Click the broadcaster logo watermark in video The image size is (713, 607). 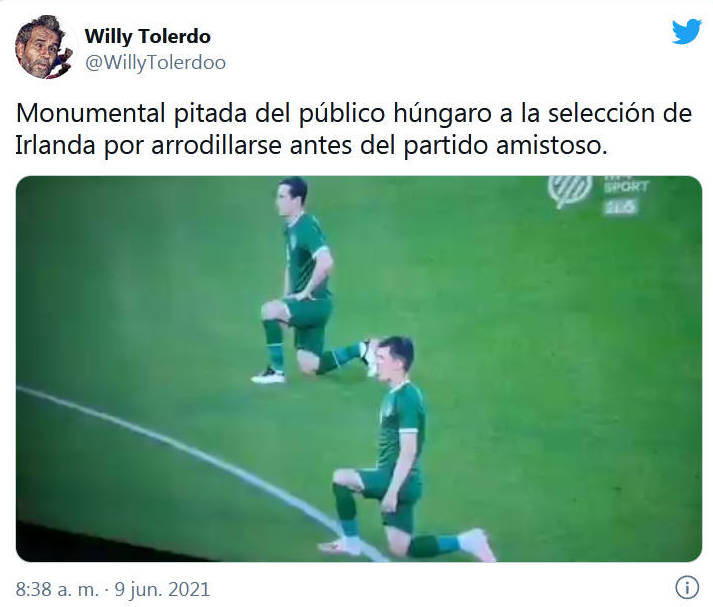click(570, 191)
